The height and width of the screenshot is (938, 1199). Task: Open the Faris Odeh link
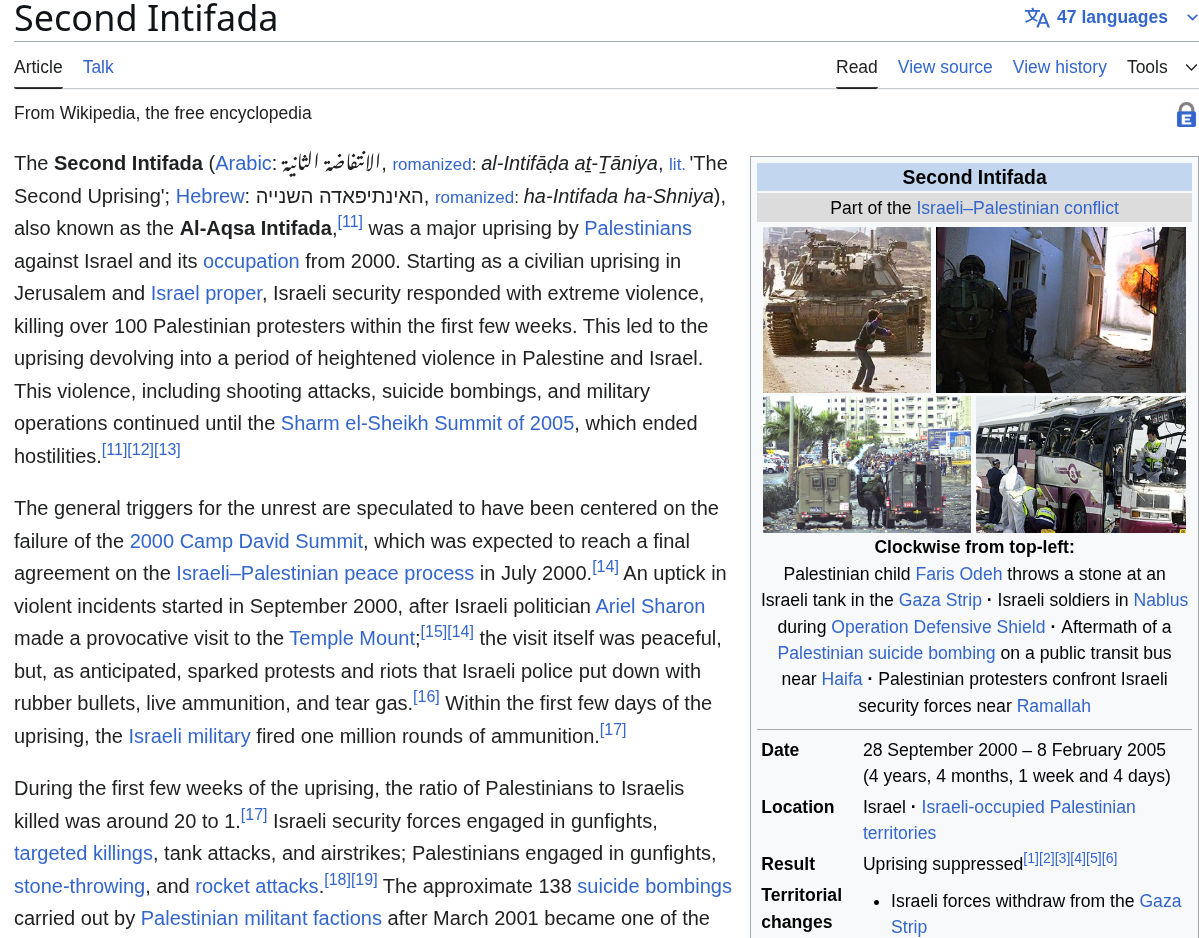tap(958, 574)
